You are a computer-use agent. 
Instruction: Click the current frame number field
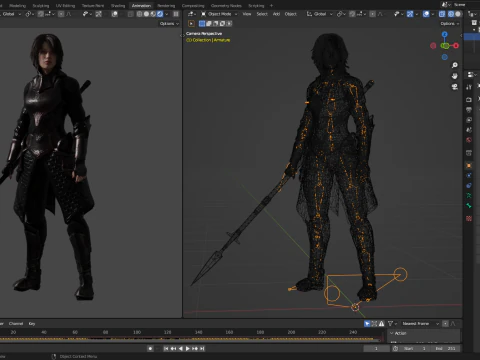click(x=376, y=348)
